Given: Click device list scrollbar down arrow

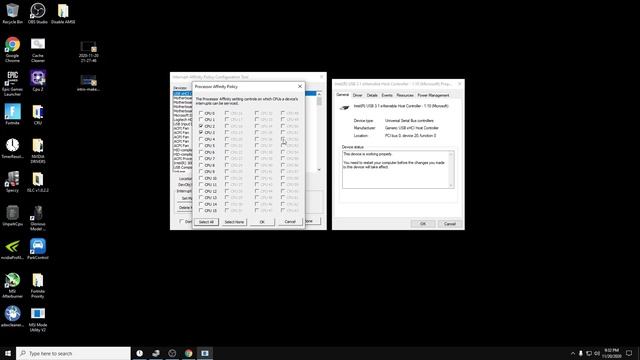Looking at the screenshot, I should click(319, 170).
